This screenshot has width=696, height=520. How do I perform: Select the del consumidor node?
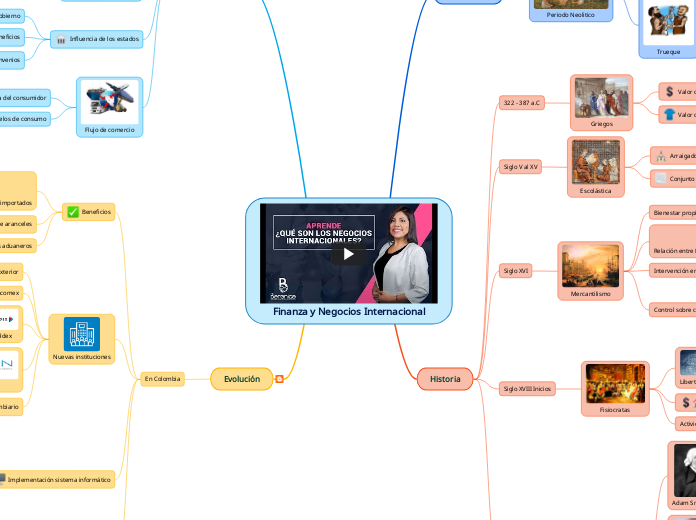tap(24, 98)
